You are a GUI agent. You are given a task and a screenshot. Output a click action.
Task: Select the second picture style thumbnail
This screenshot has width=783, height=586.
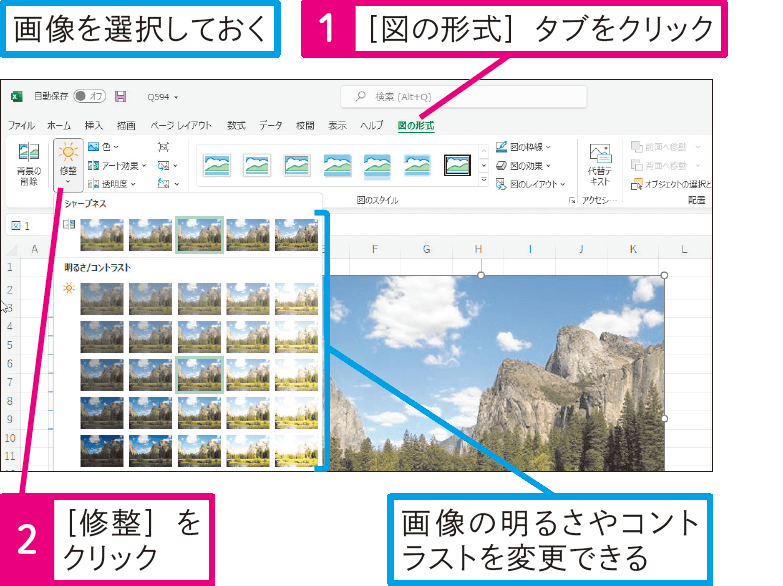[257, 165]
